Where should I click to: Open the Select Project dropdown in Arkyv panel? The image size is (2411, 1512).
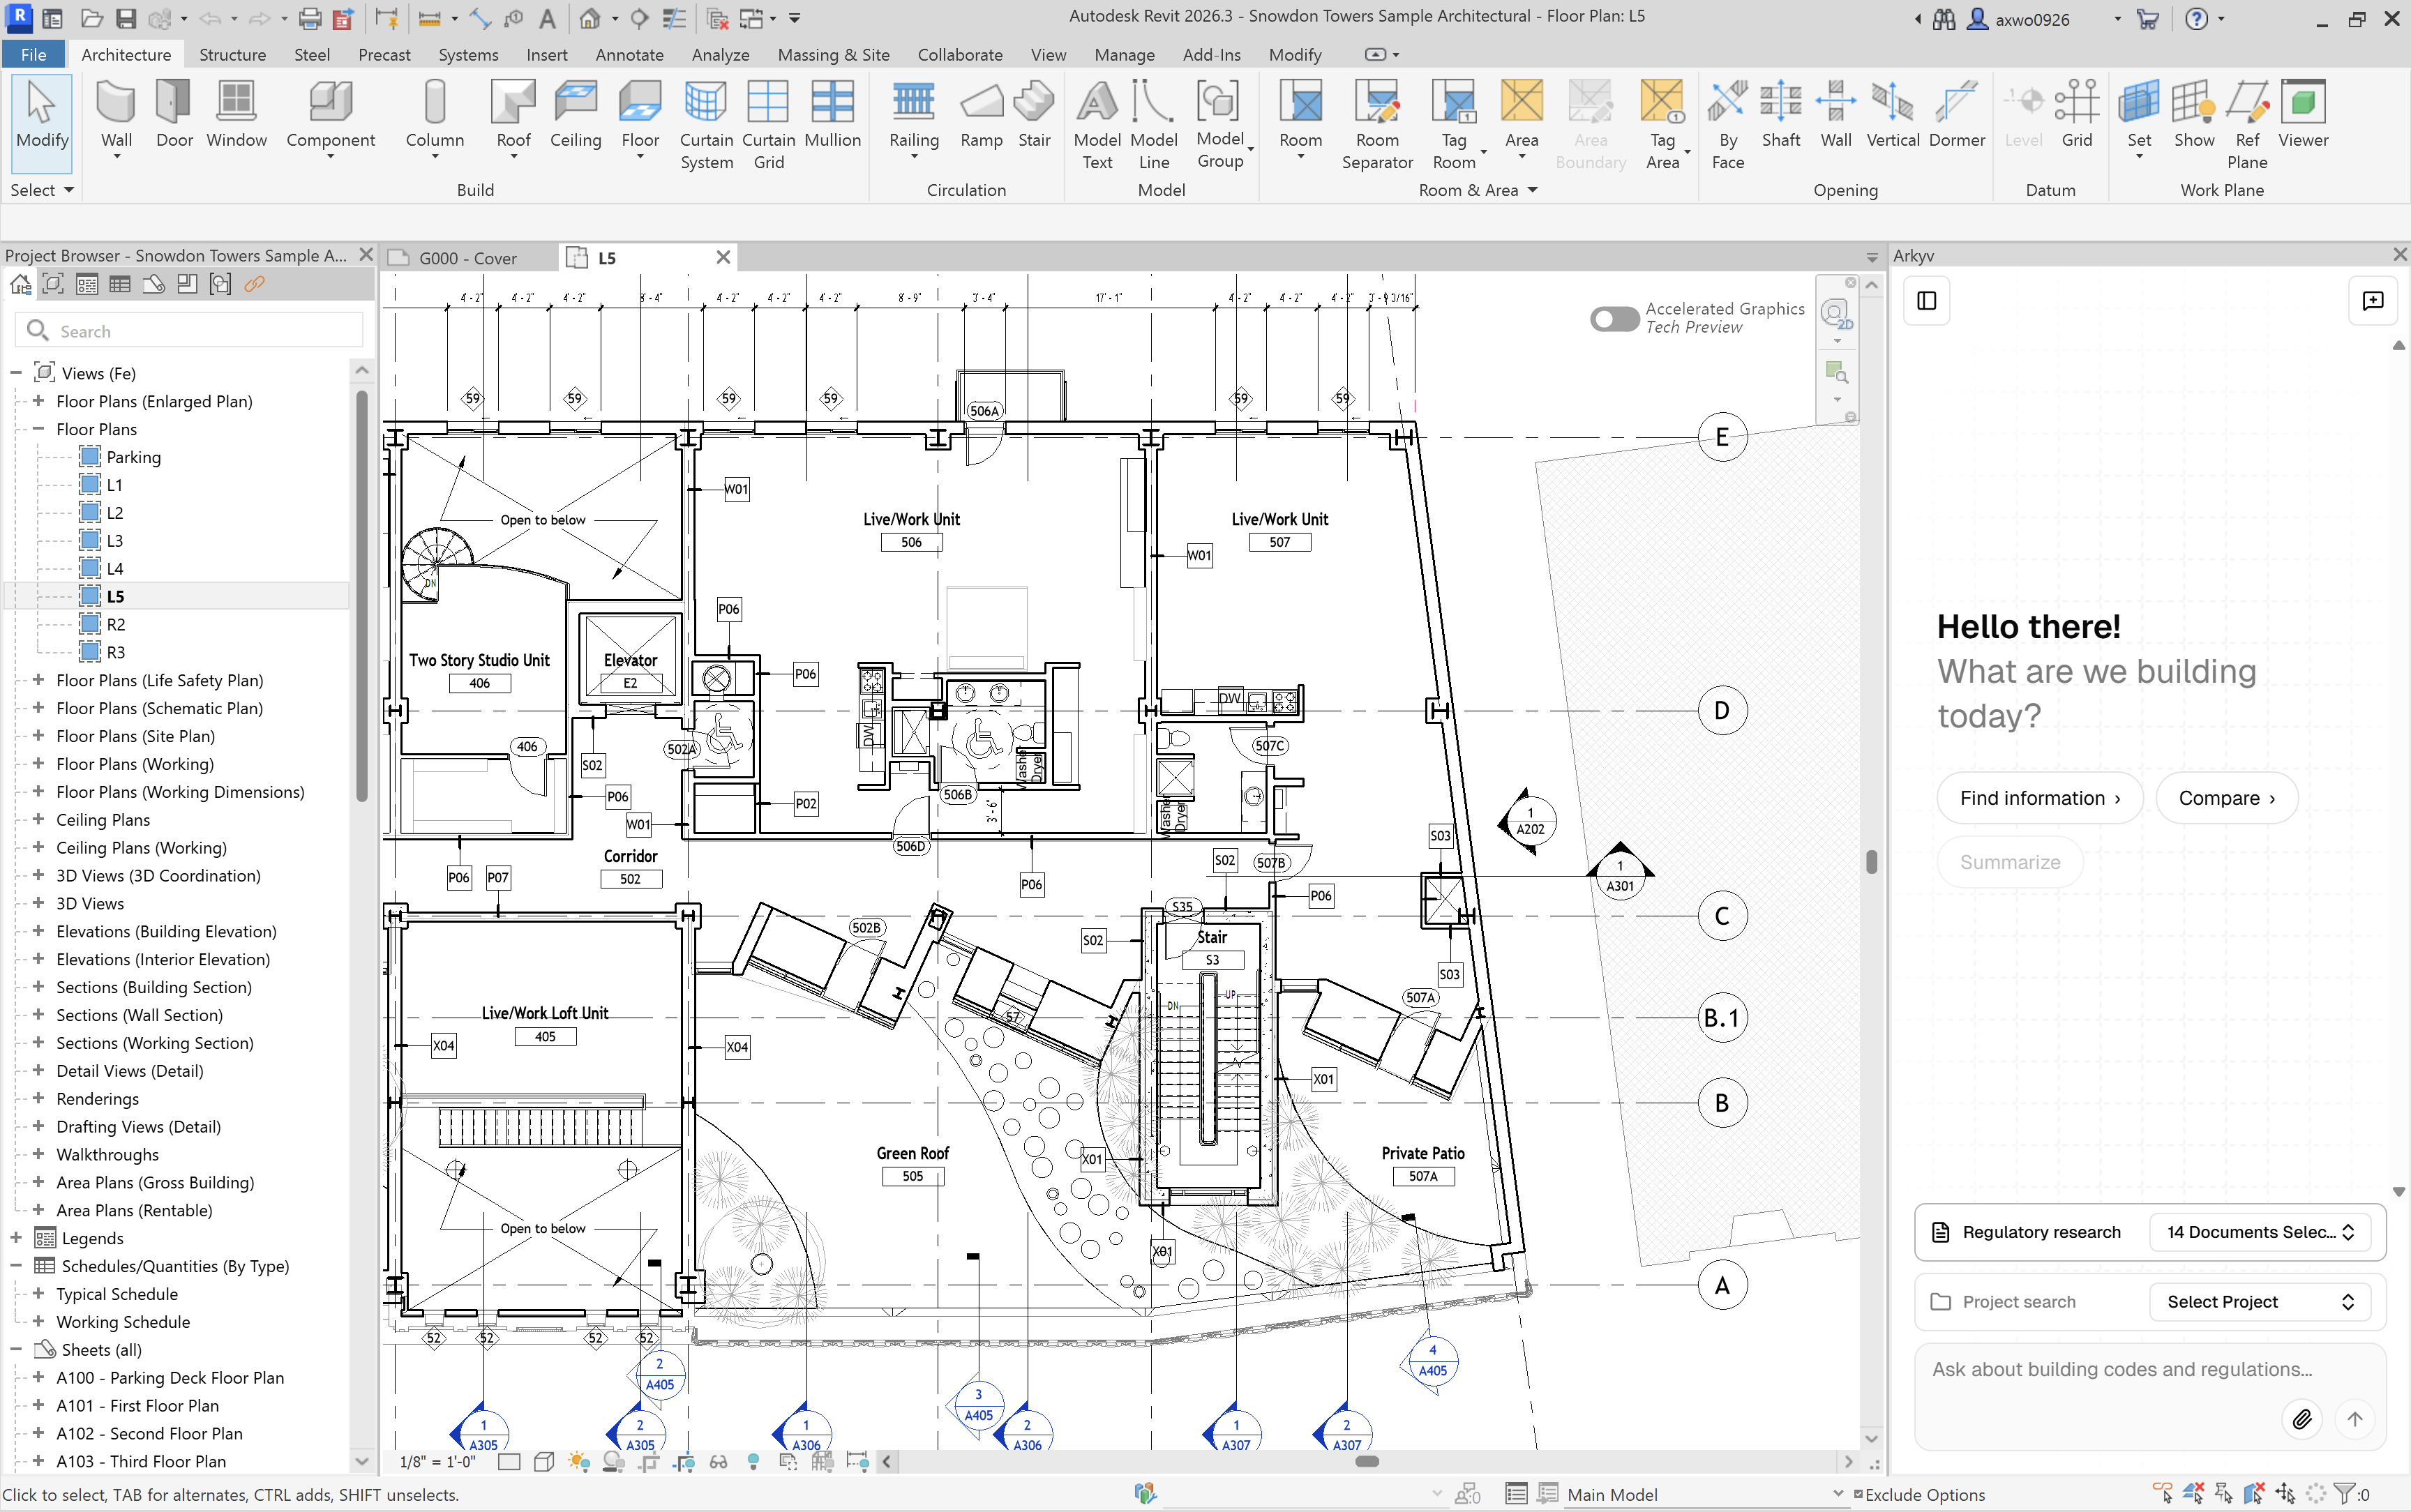click(x=2259, y=1301)
